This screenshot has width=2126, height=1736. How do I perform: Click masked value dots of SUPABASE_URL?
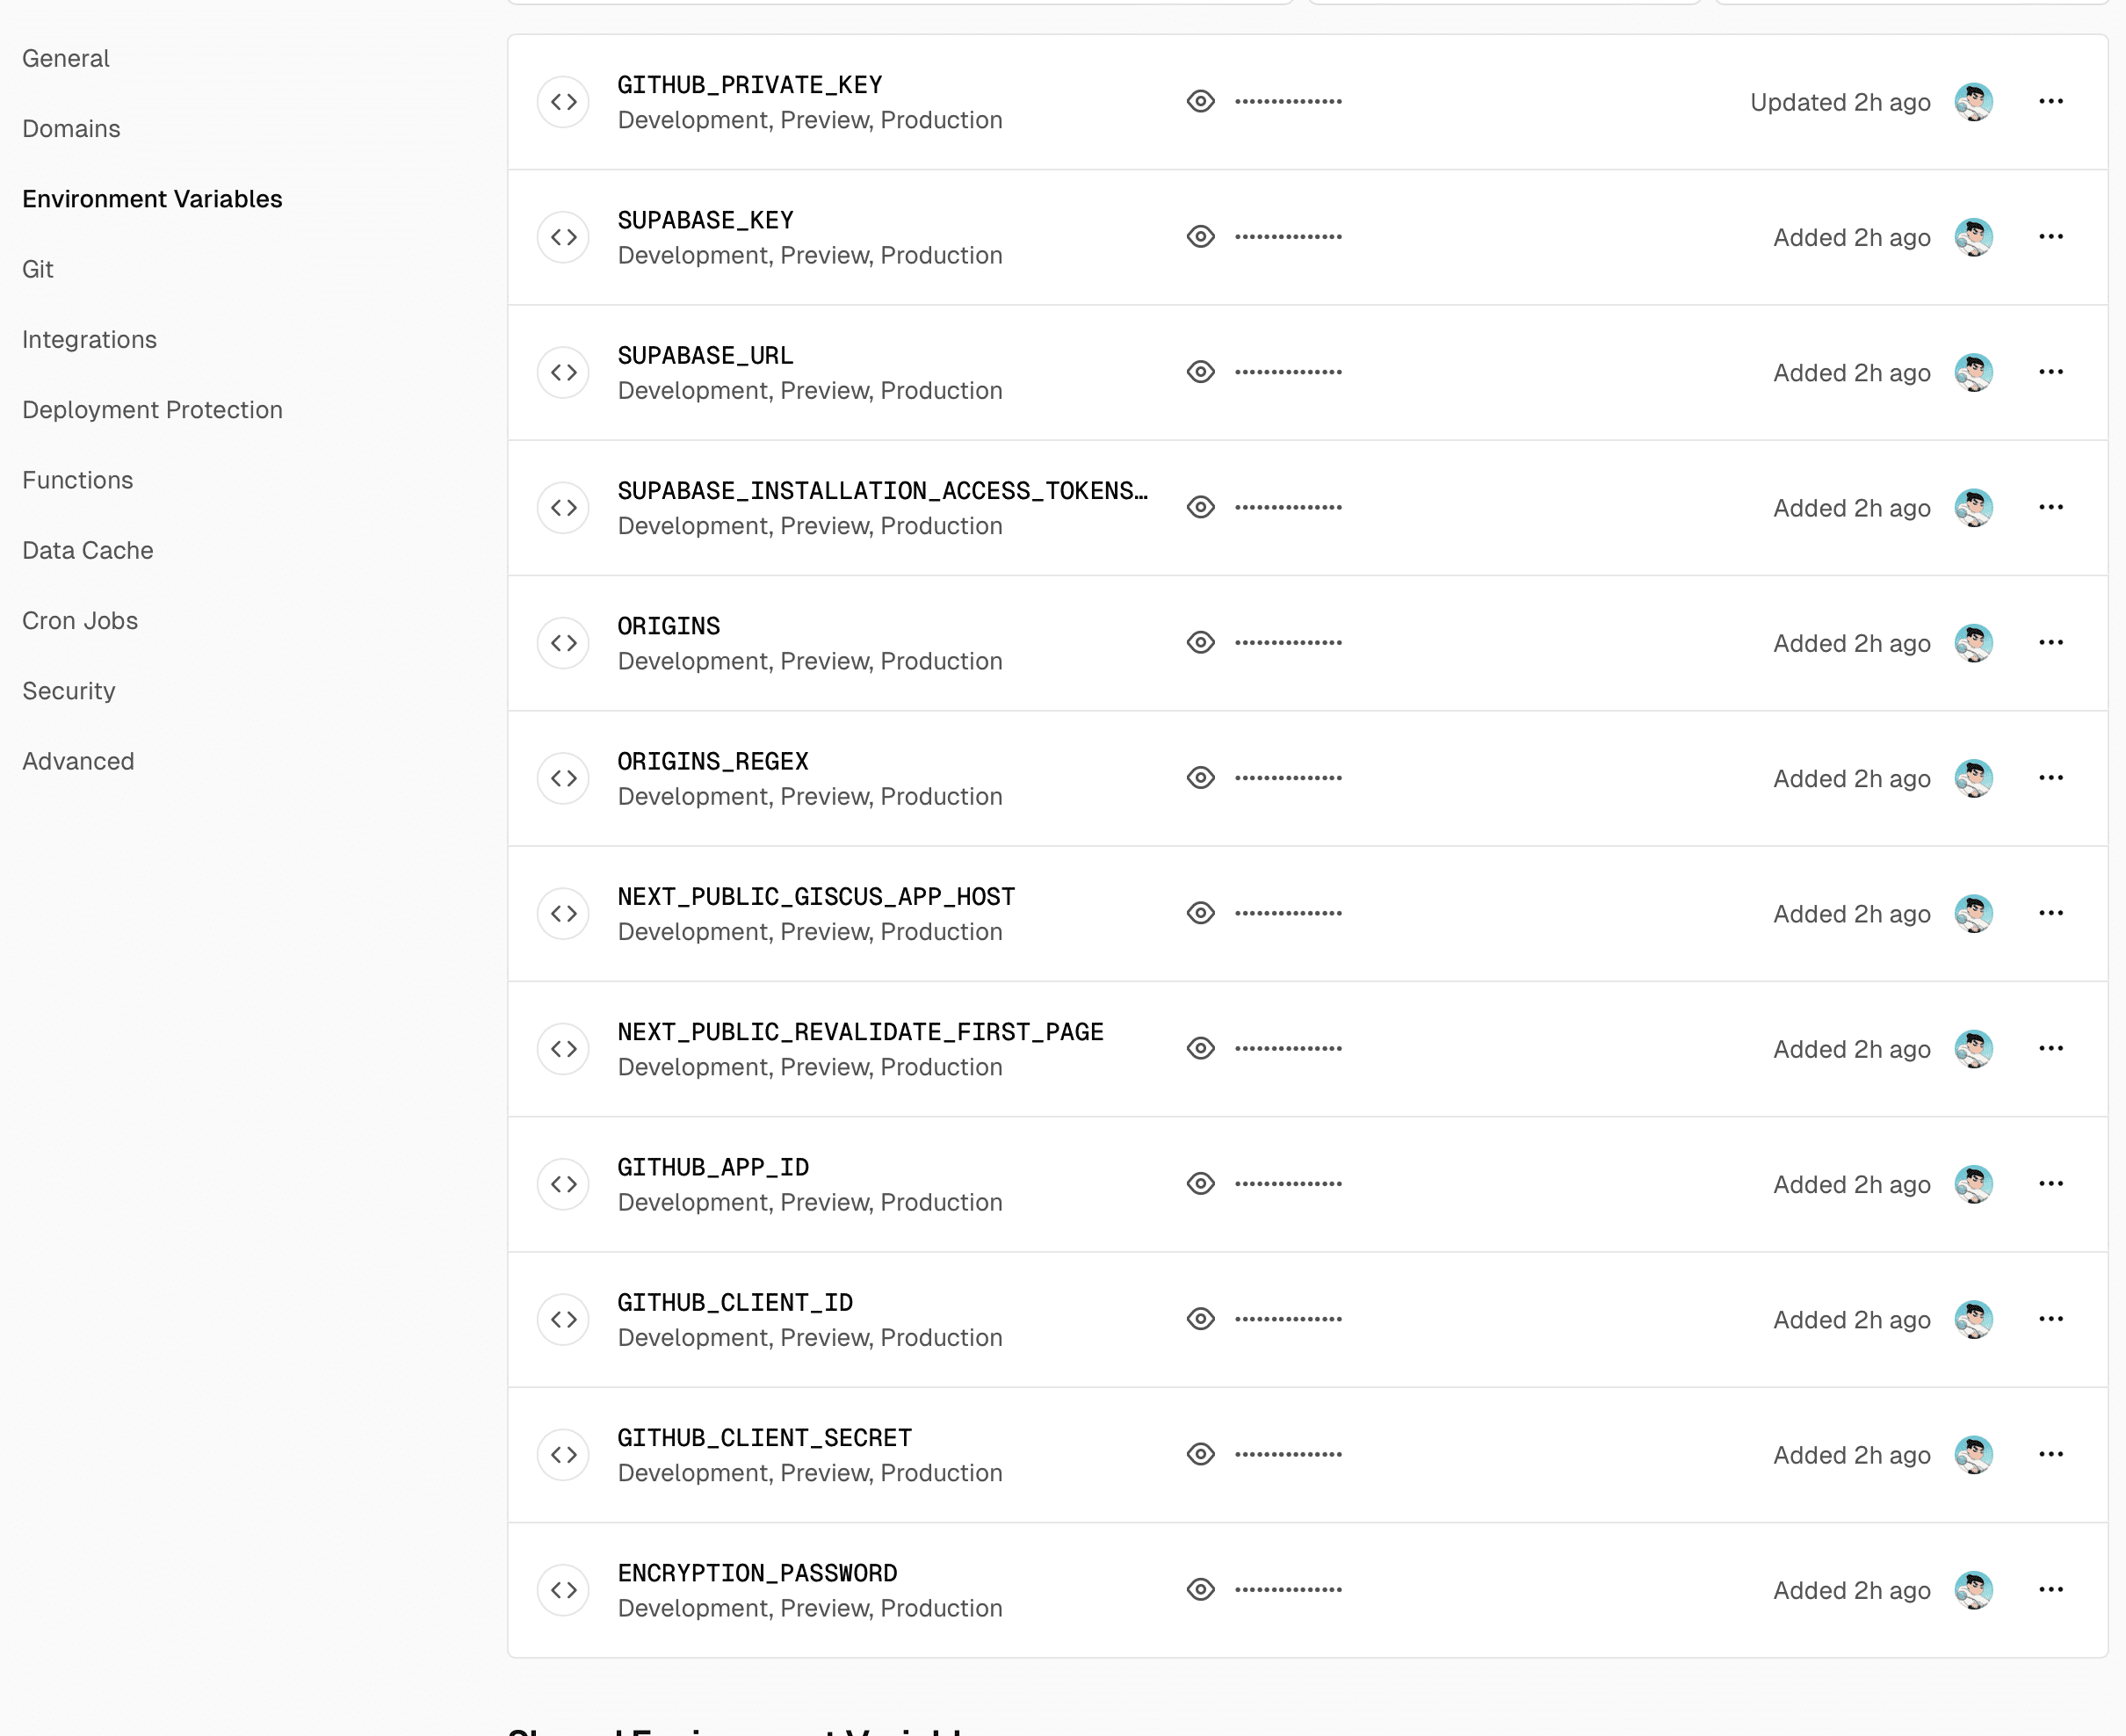1288,372
